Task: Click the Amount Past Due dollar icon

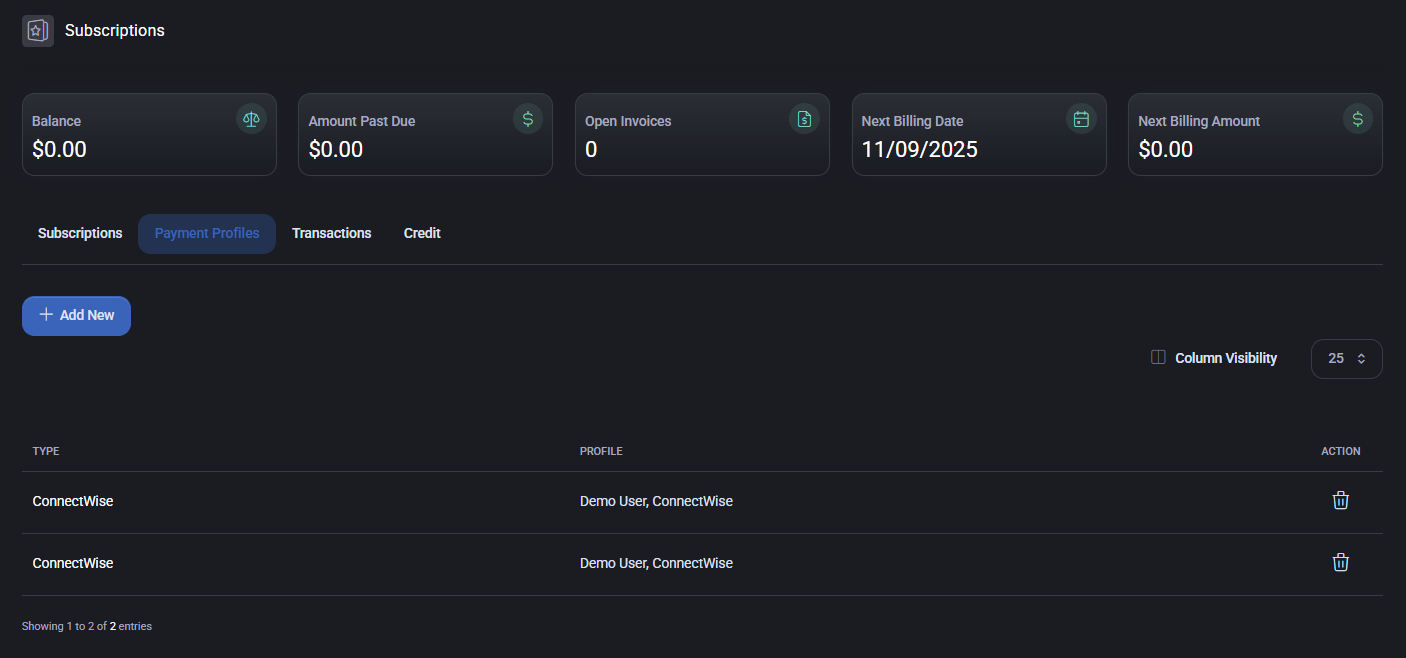Action: 528,119
